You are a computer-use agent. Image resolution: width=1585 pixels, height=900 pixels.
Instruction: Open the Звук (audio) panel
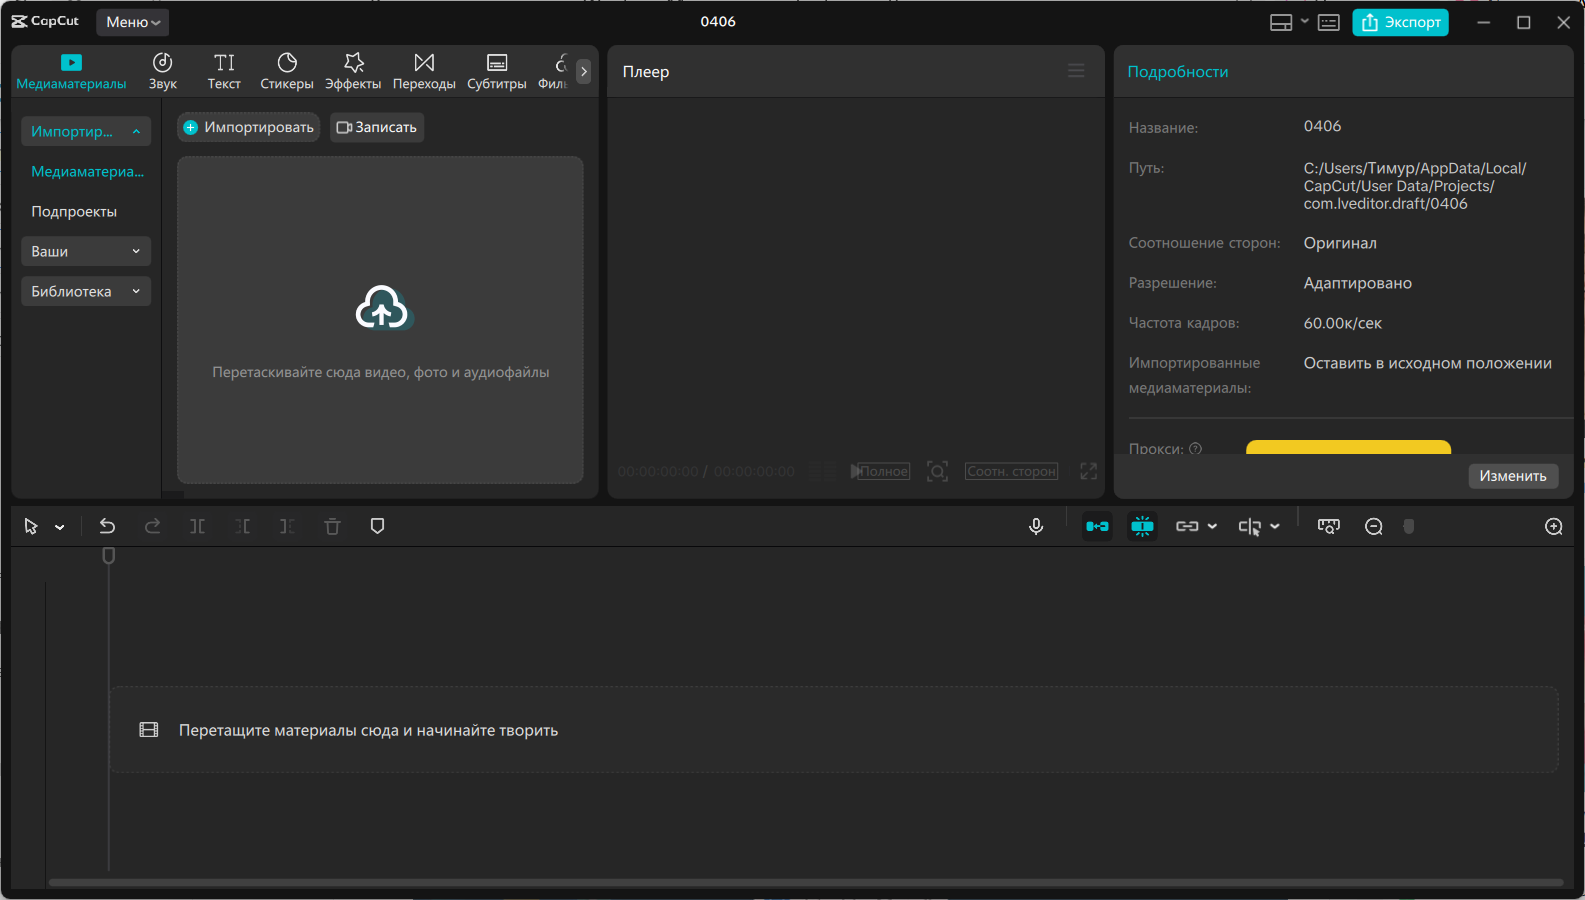(x=162, y=71)
